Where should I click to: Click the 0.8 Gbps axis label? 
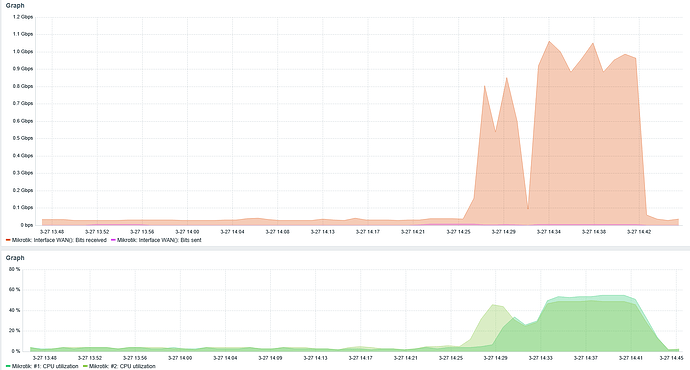click(23, 86)
